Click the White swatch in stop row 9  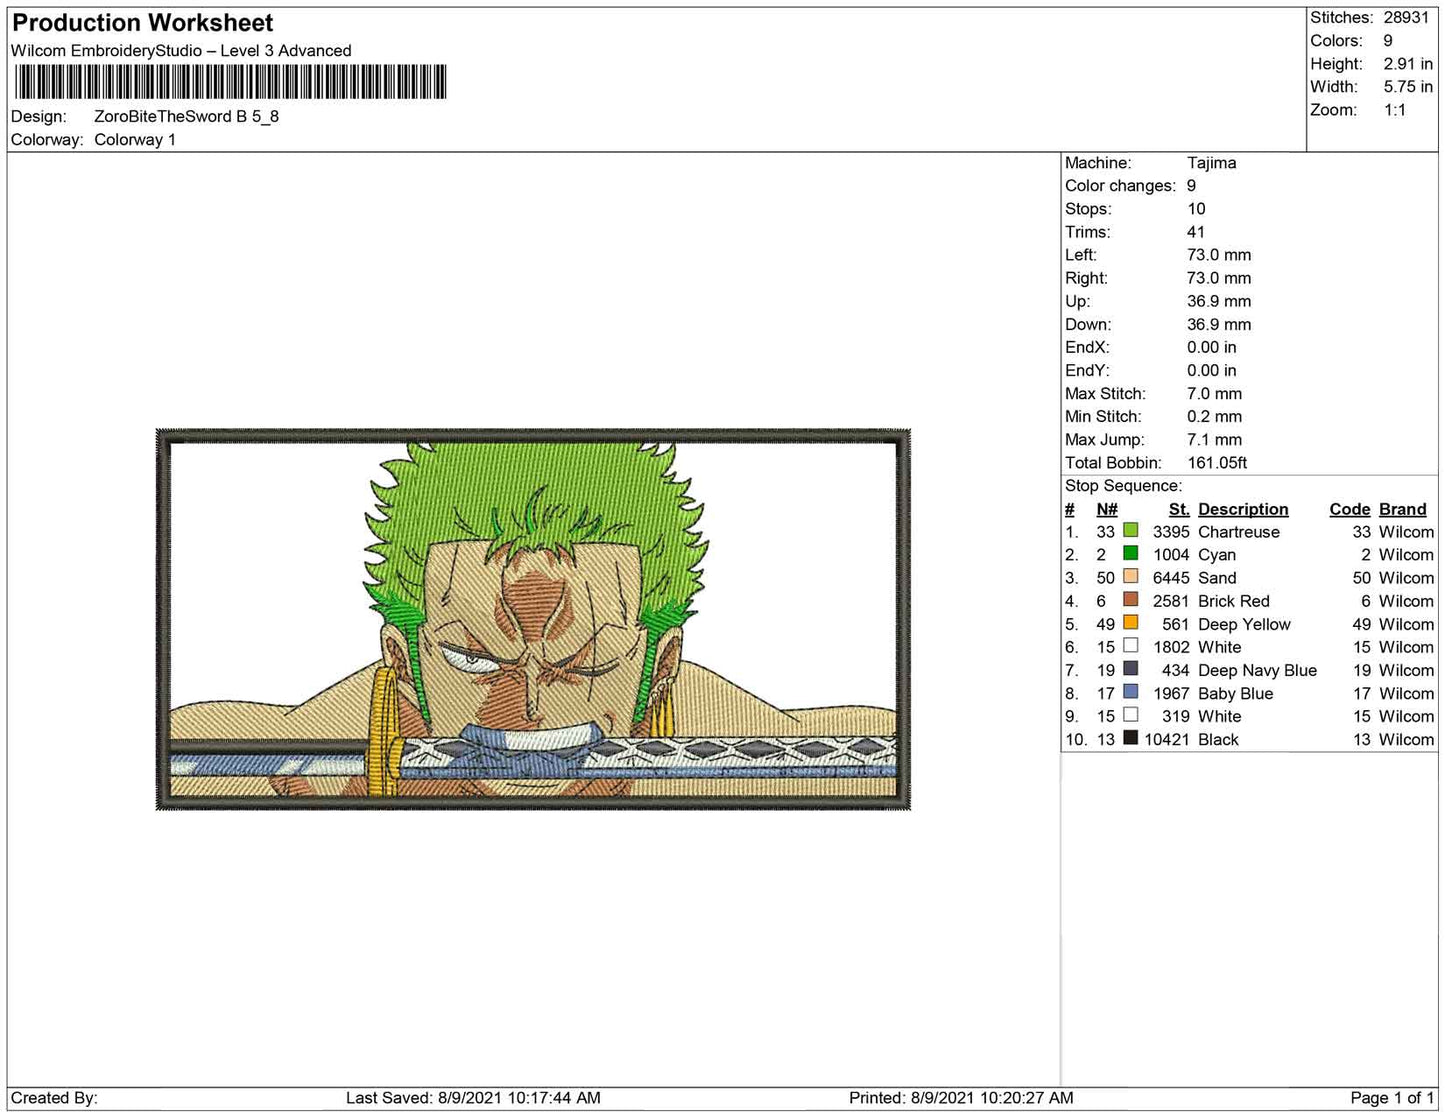(x=1130, y=715)
